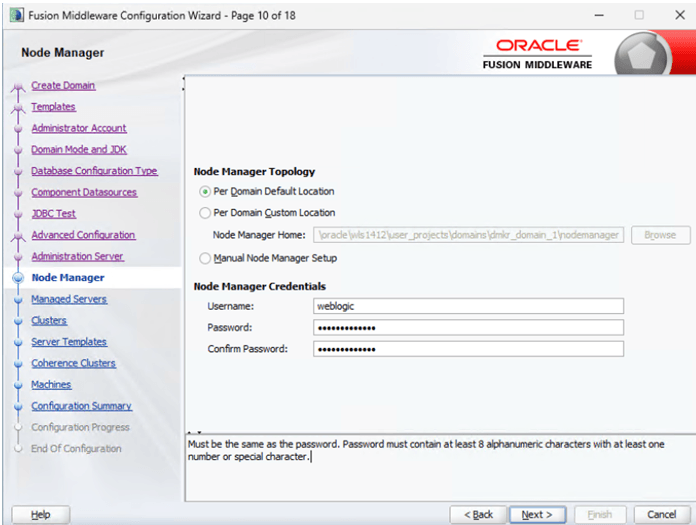Select the Node Manager step

tap(68, 277)
